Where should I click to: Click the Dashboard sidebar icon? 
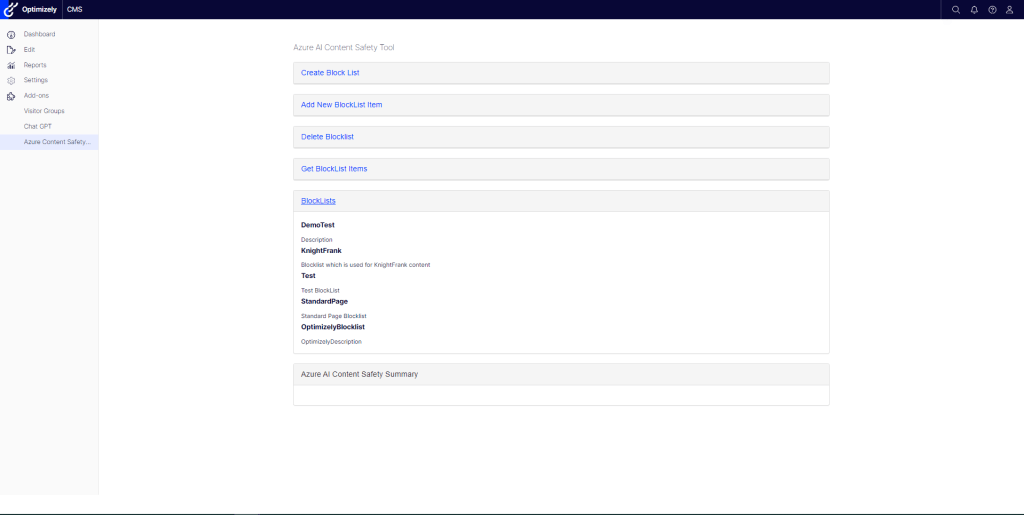click(10, 35)
